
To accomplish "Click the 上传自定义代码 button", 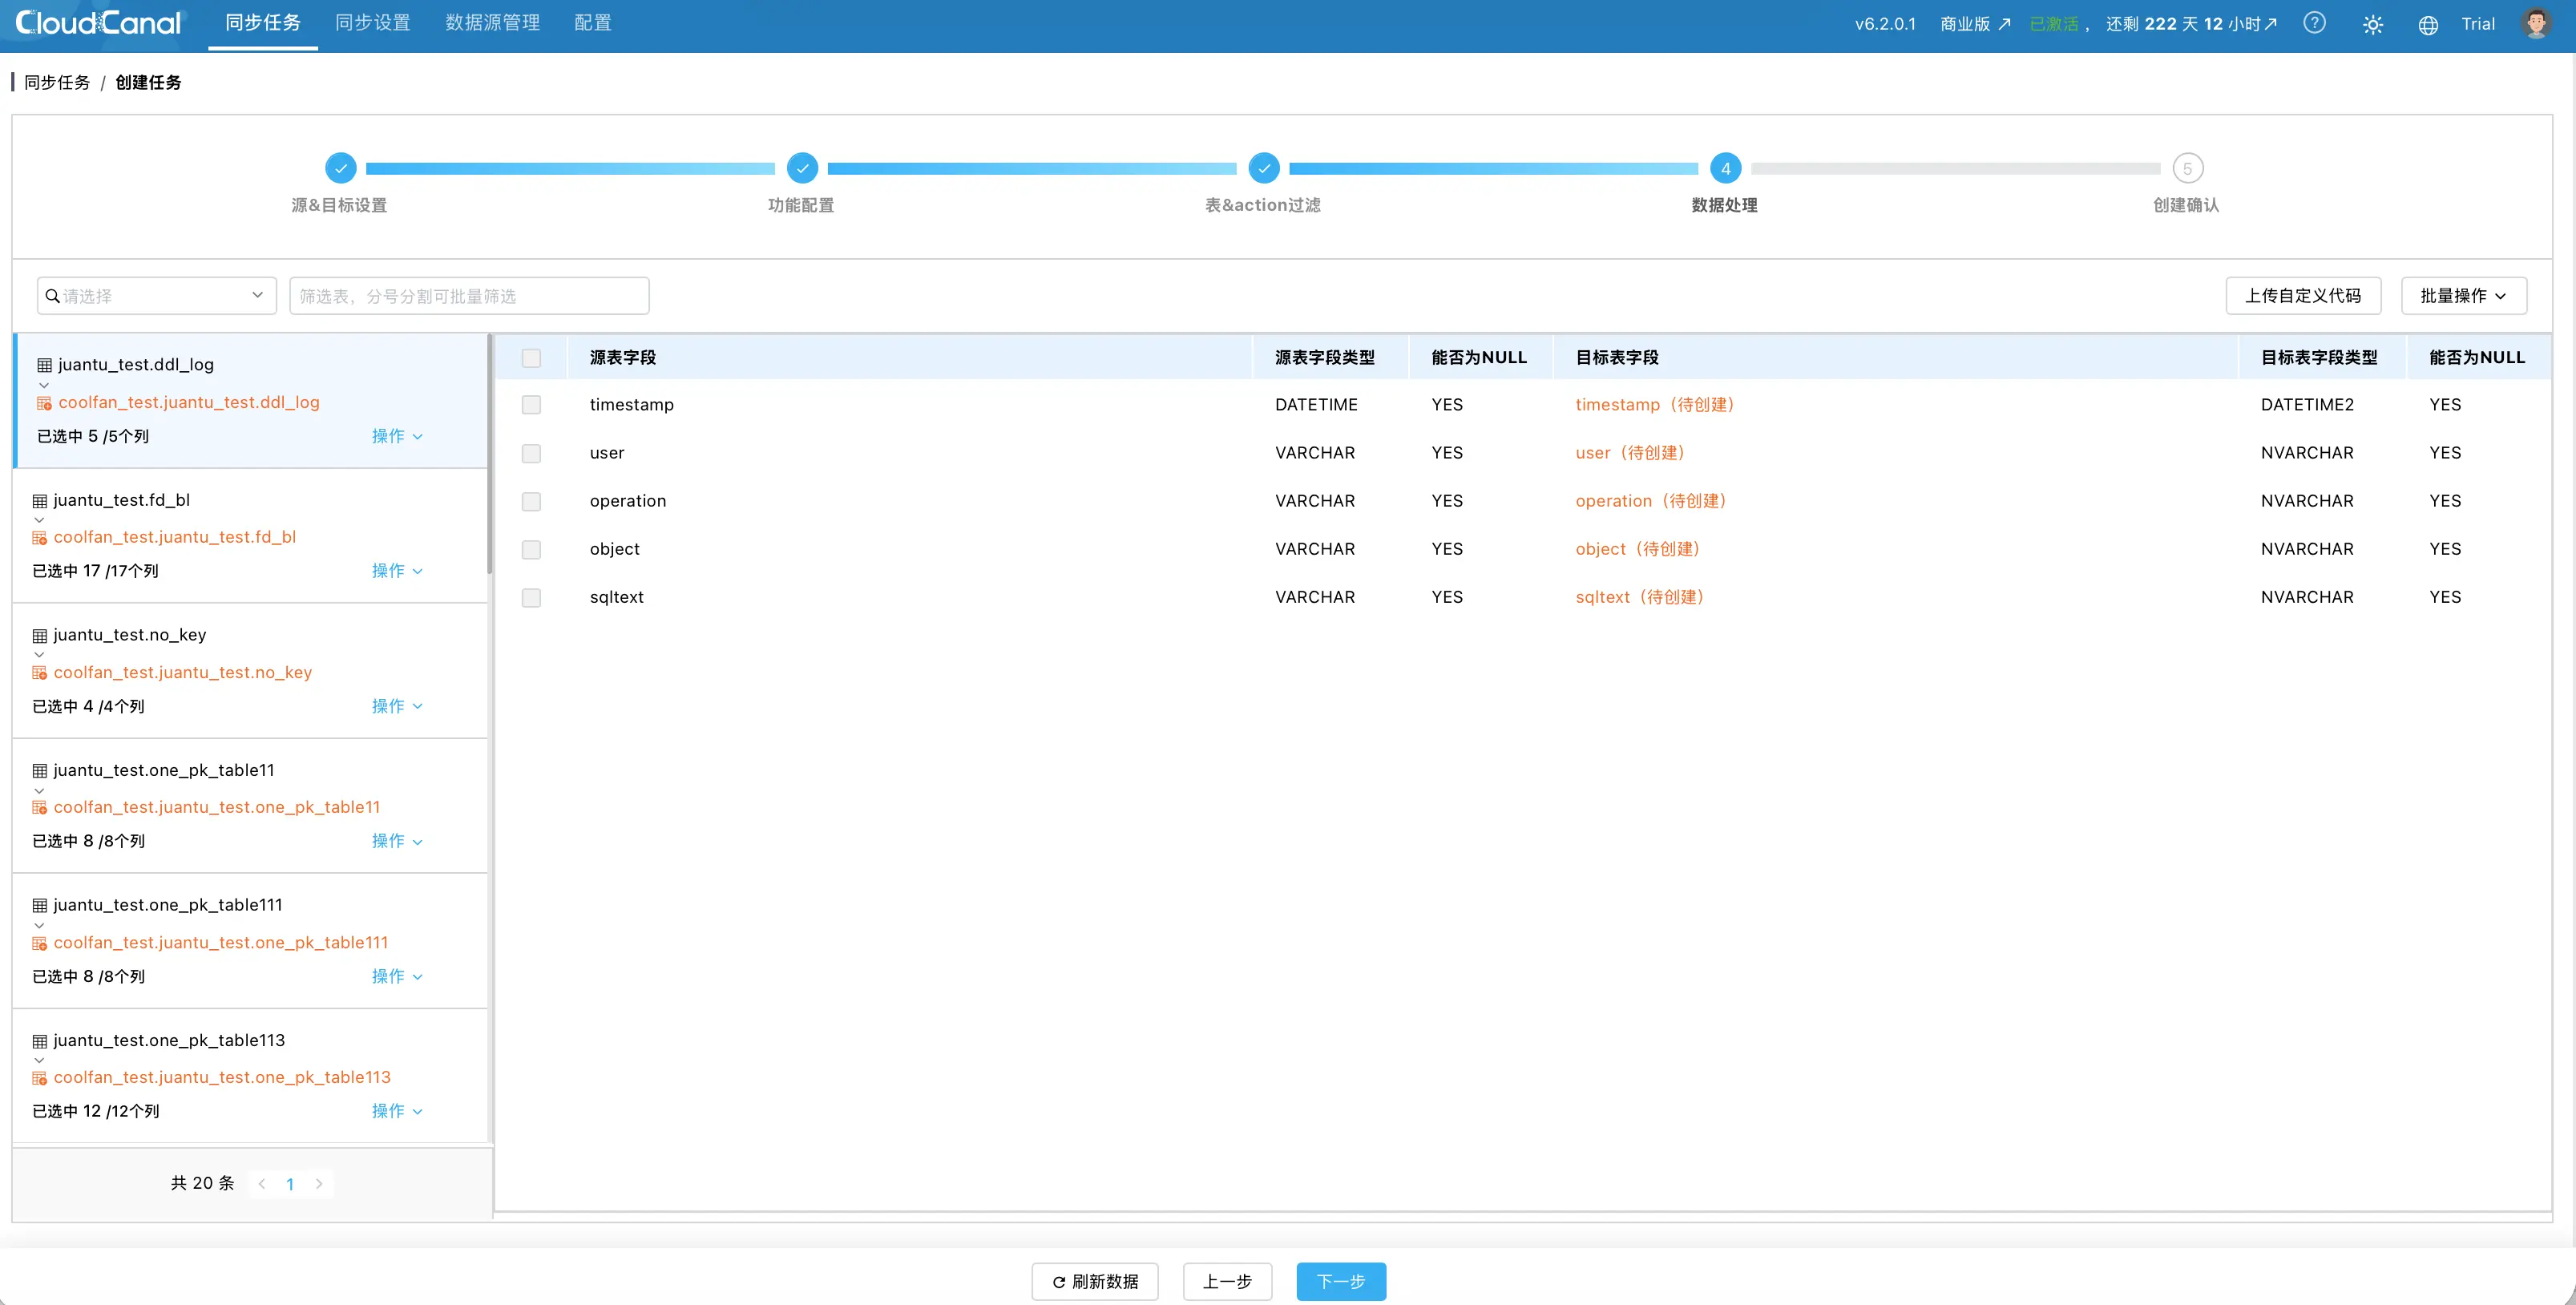I will [x=2303, y=296].
